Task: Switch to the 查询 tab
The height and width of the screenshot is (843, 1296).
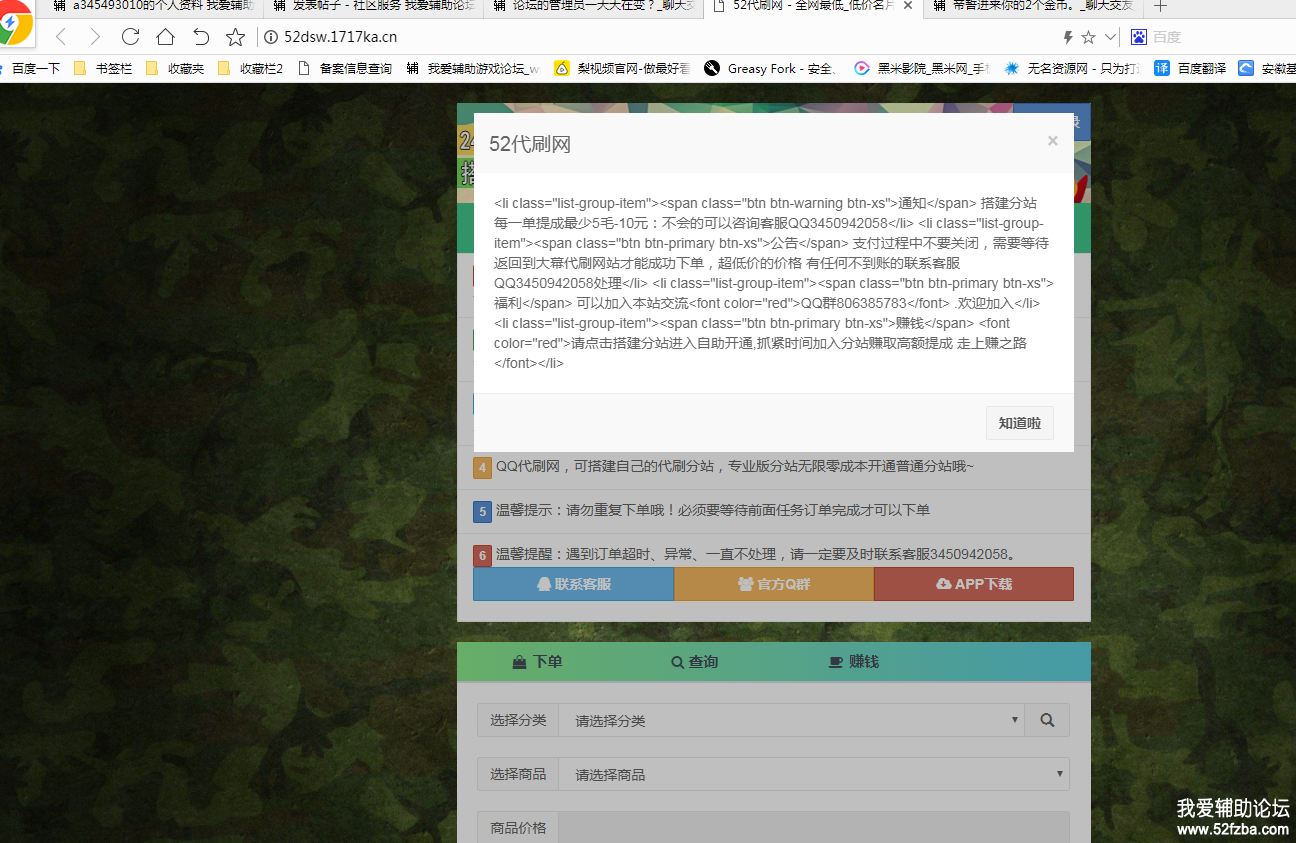Action: [694, 662]
